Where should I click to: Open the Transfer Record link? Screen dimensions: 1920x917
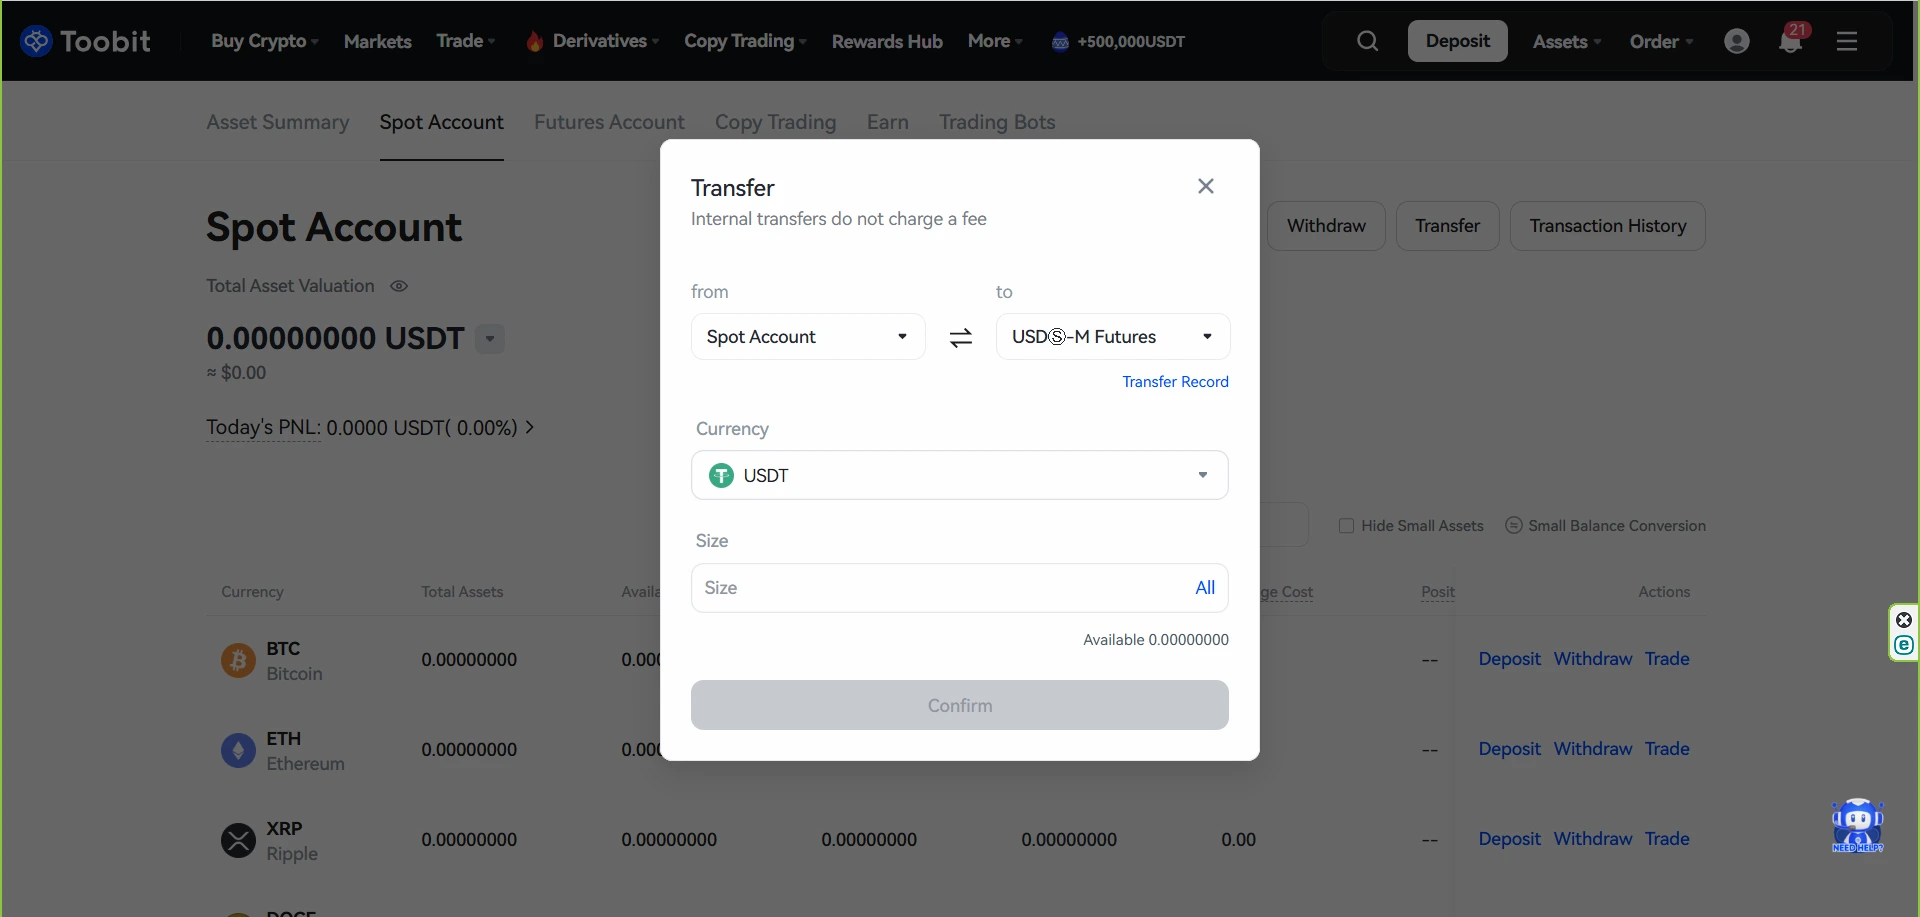pyautogui.click(x=1175, y=382)
